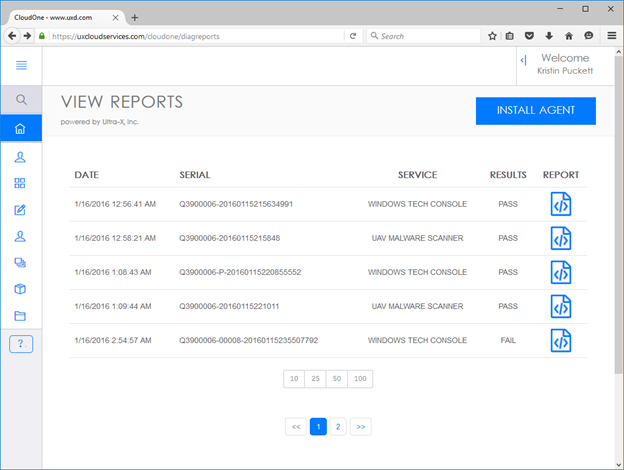This screenshot has height=470, width=624.
Task: Open the sidebar folder icon
Action: tap(21, 316)
